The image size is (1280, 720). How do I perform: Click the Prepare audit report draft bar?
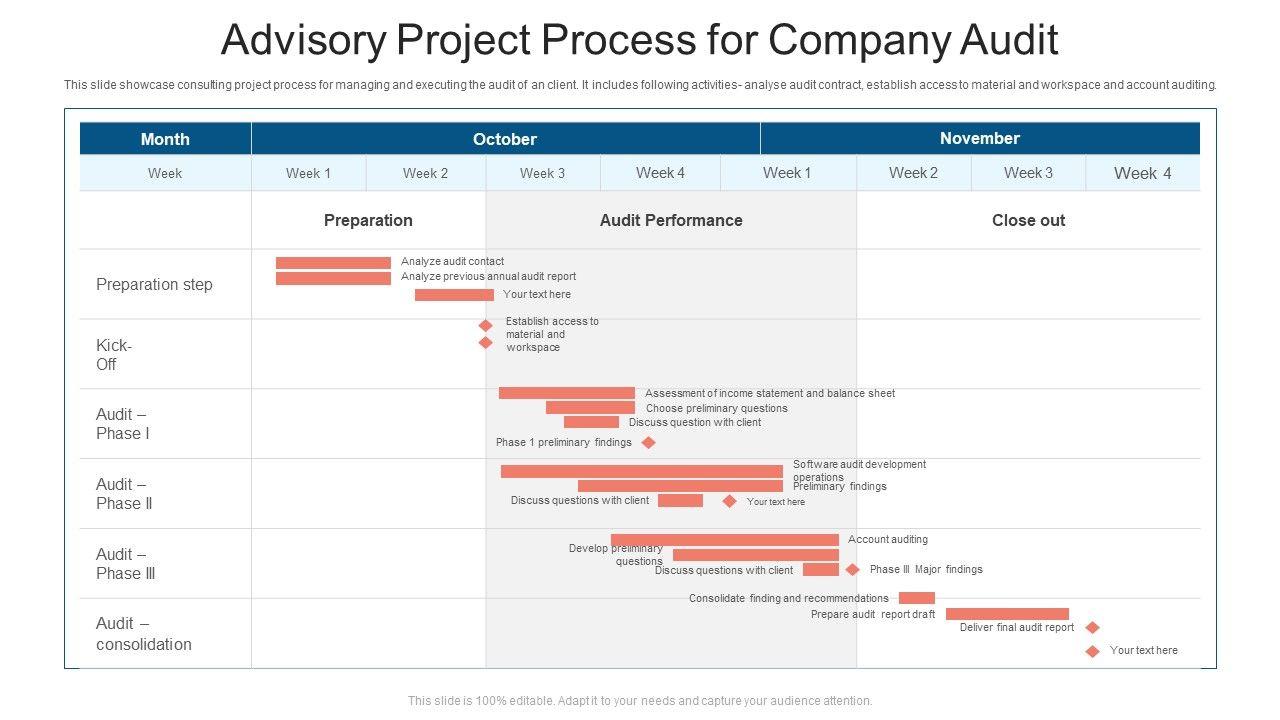click(1007, 614)
